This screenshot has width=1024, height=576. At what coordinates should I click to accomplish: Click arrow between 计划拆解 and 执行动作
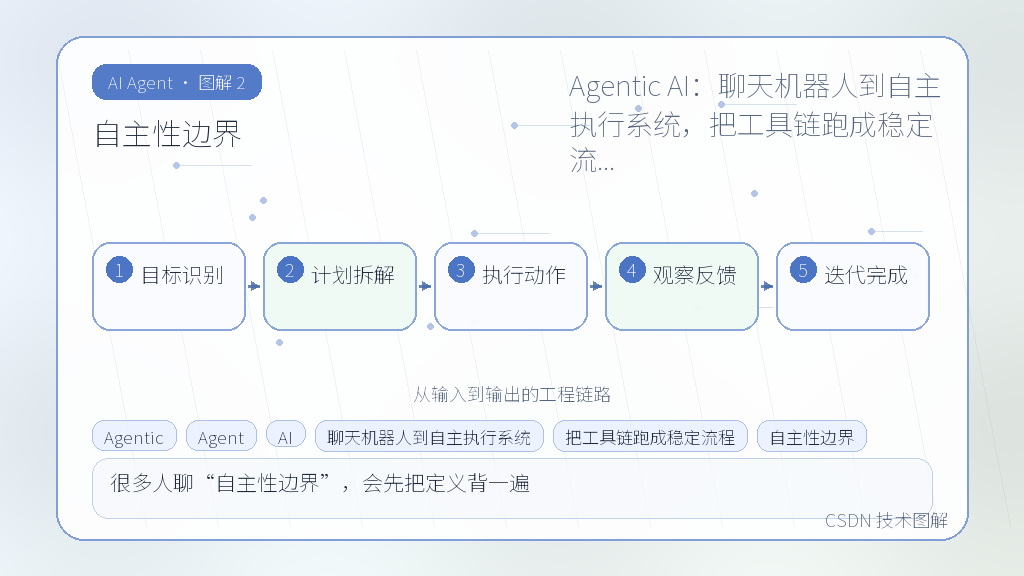426,286
